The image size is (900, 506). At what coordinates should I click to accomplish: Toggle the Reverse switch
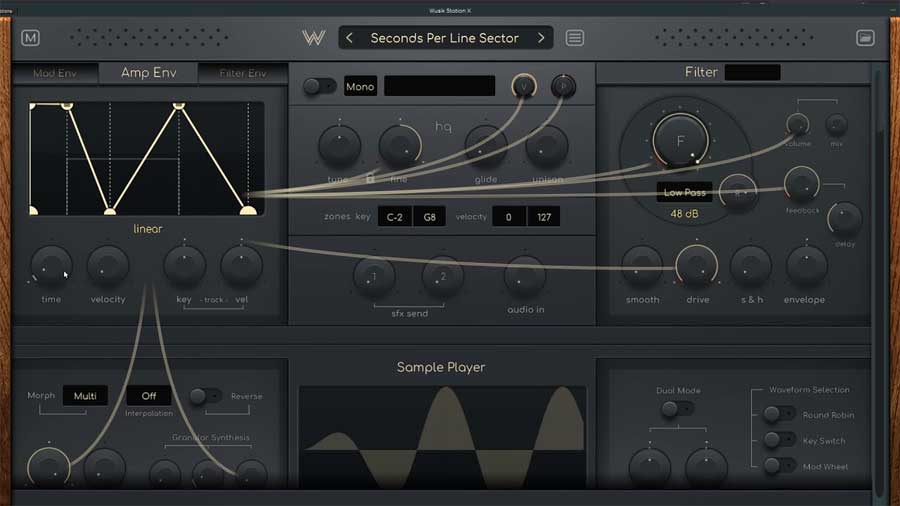point(205,396)
